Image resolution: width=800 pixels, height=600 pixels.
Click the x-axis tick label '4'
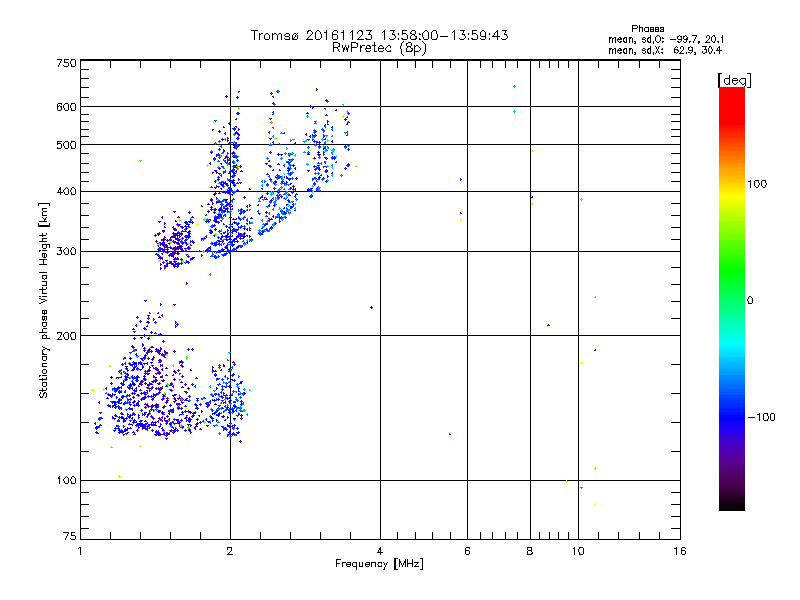click(380, 551)
